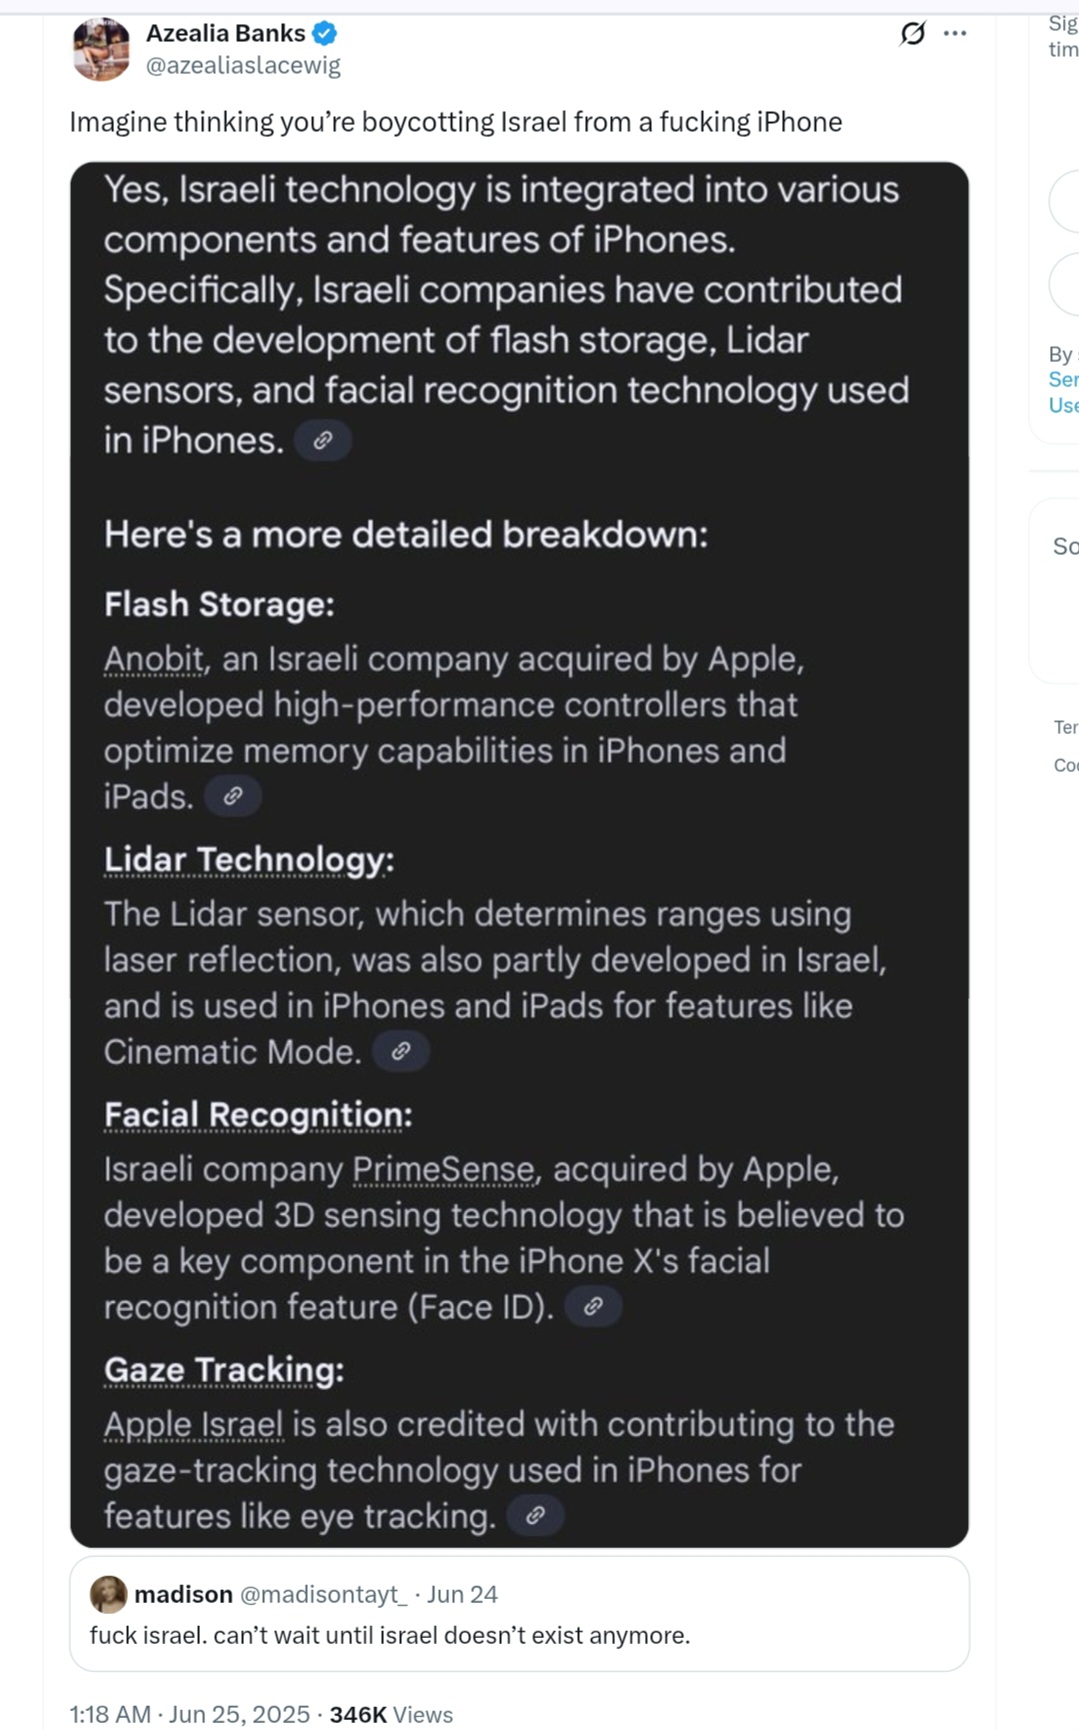Open the link icon after "Cinematic Mode."

click(400, 1051)
